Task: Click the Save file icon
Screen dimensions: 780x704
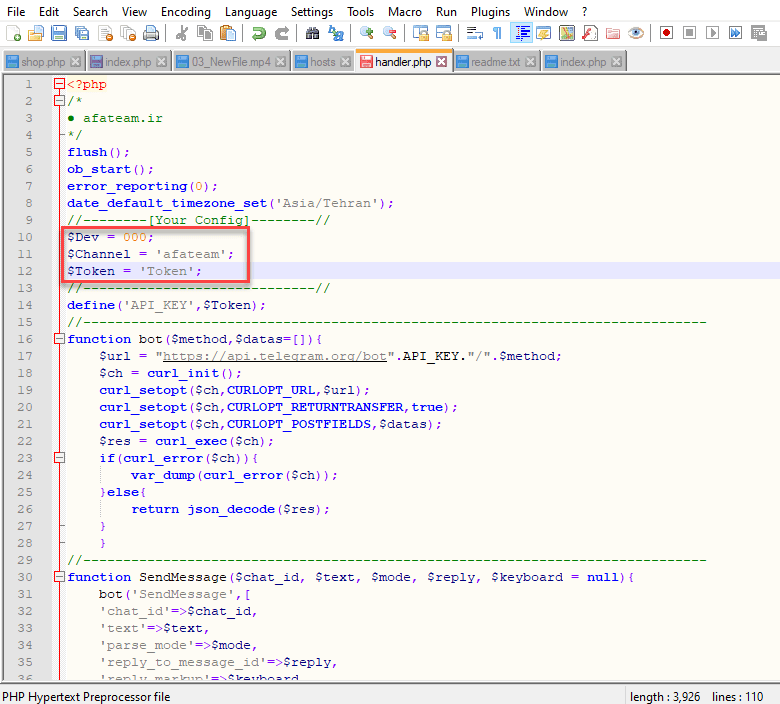Action: click(59, 33)
